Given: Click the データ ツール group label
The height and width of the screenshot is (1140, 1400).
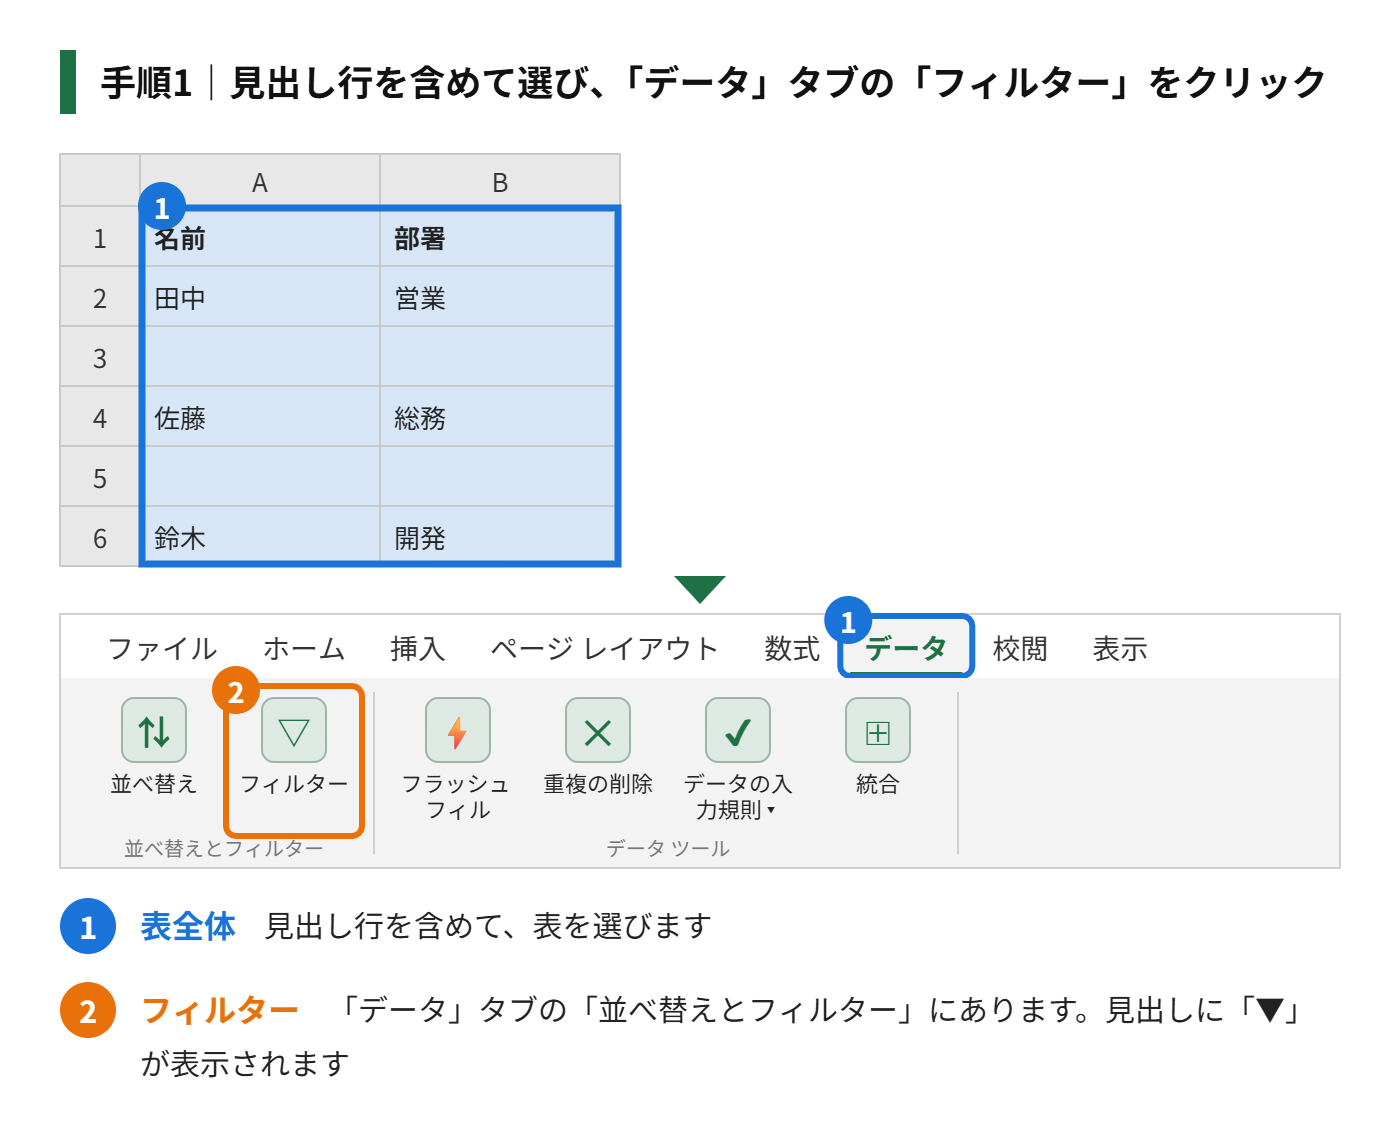Looking at the screenshot, I should coord(668,849).
